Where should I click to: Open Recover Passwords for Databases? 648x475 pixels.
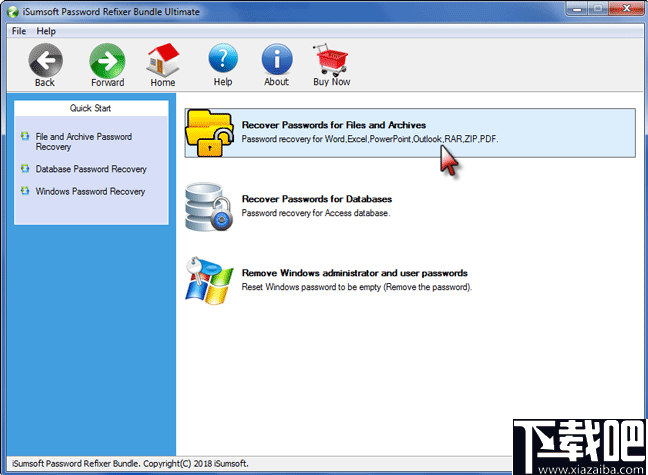(317, 199)
